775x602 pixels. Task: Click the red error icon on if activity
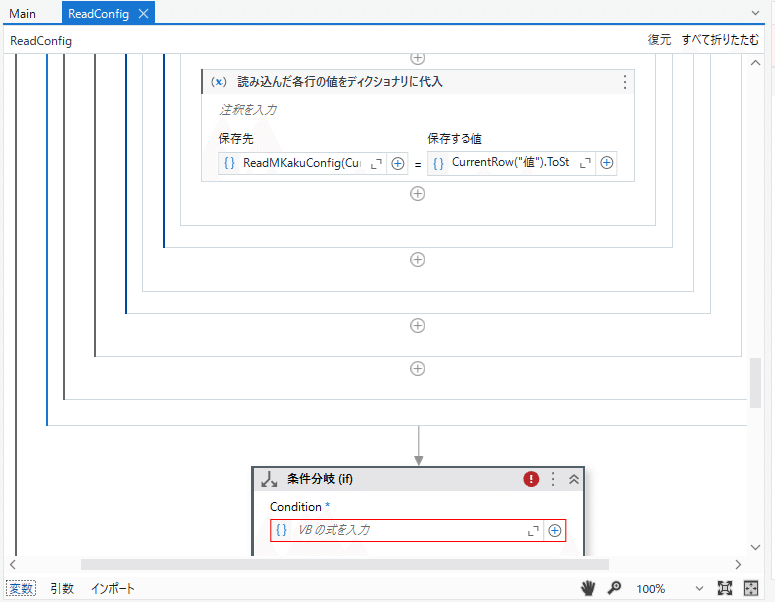[x=531, y=479]
